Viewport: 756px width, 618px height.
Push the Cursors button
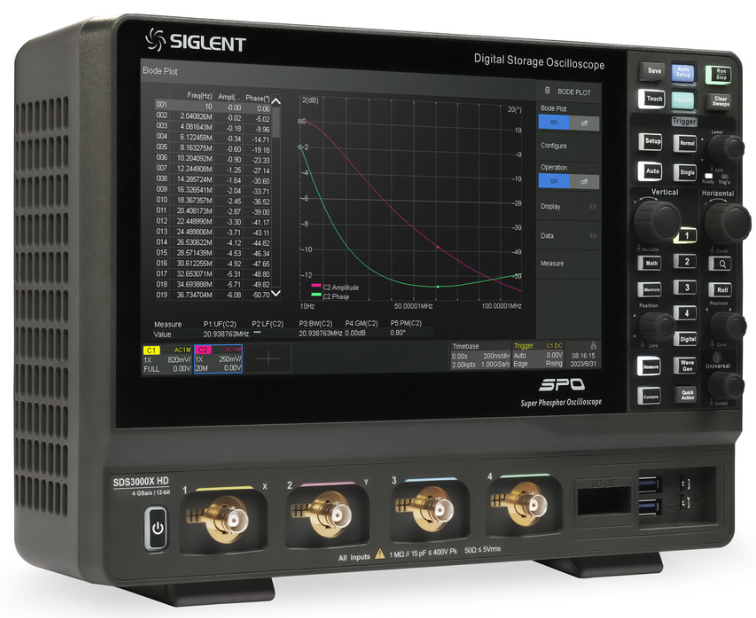[x=649, y=396]
